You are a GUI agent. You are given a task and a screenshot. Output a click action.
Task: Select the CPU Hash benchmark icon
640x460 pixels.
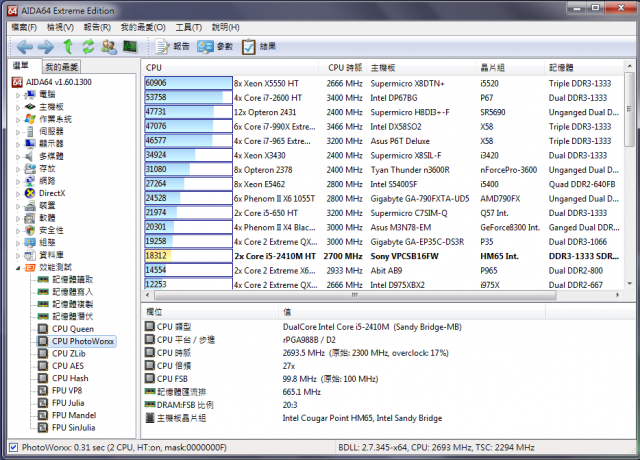pyautogui.click(x=42, y=378)
